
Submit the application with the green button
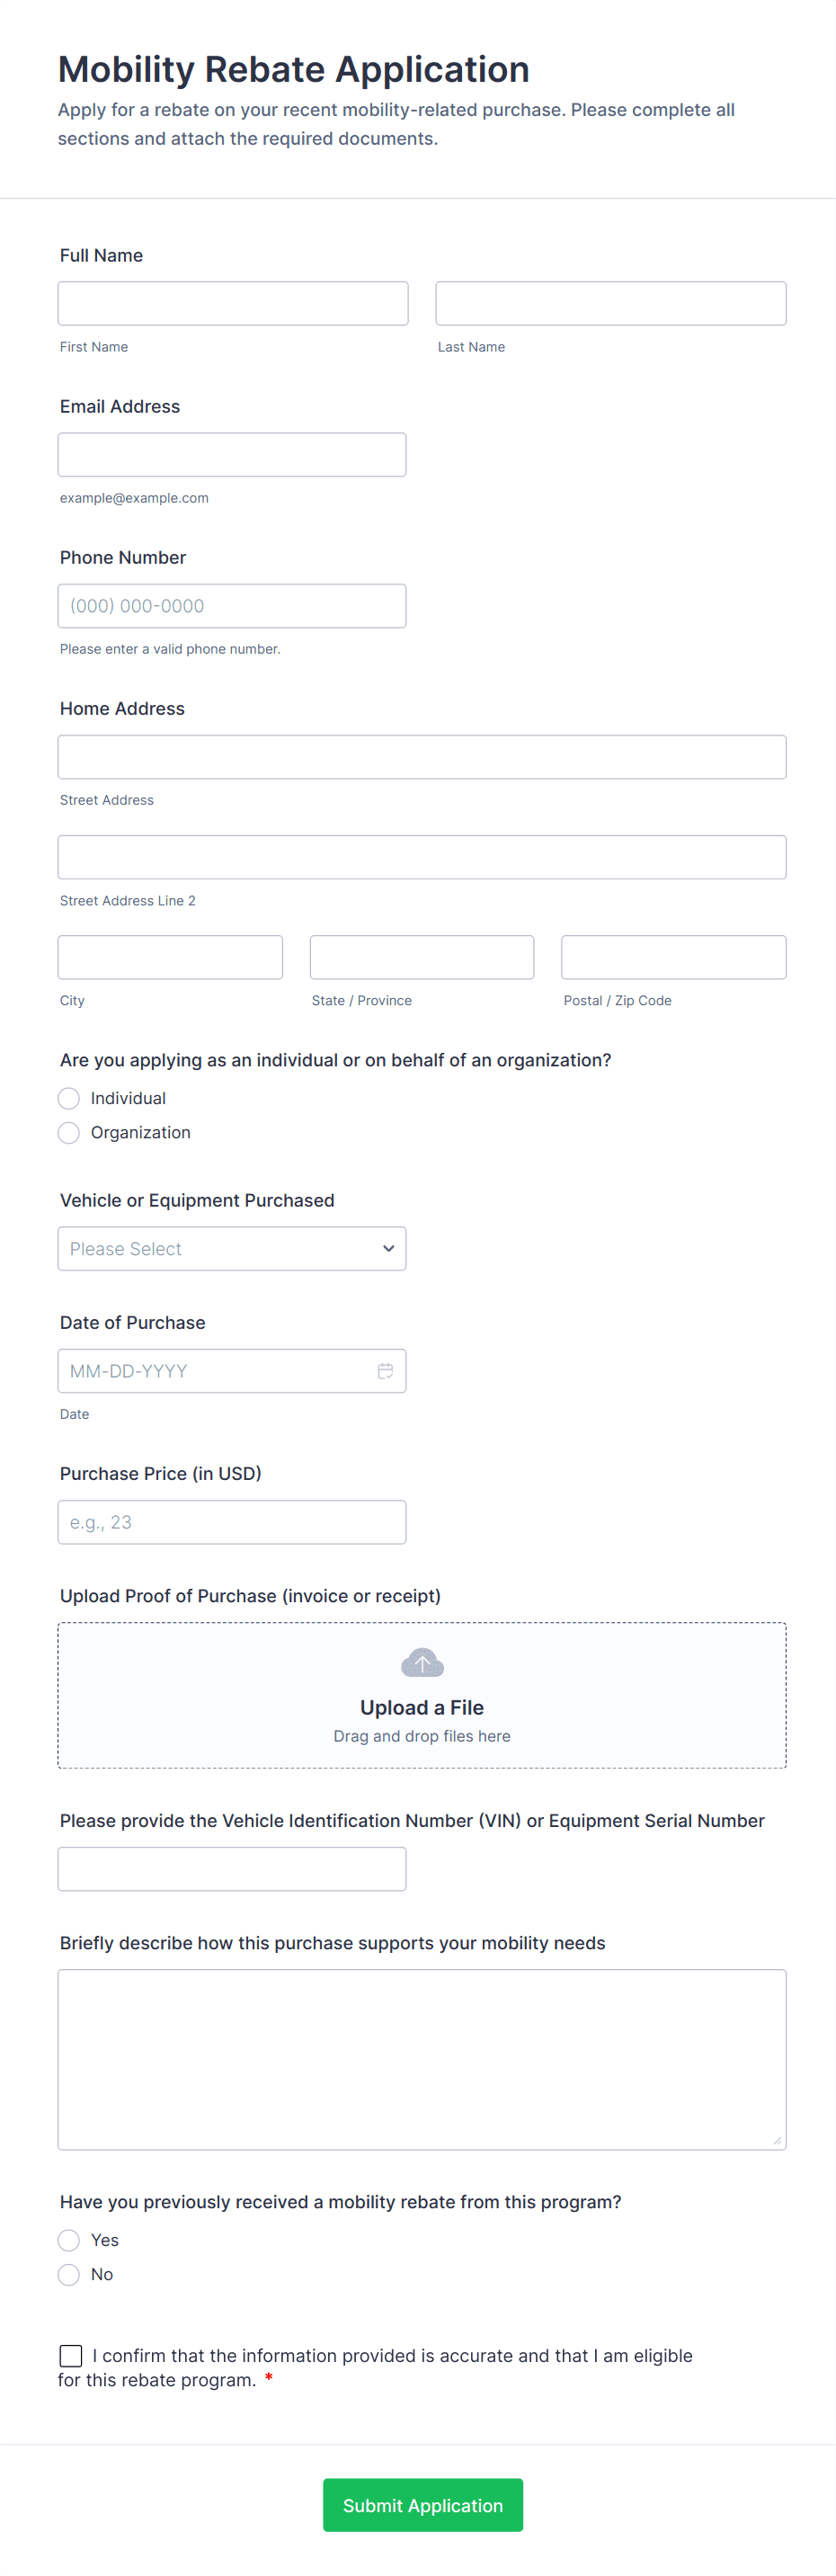[422, 2505]
